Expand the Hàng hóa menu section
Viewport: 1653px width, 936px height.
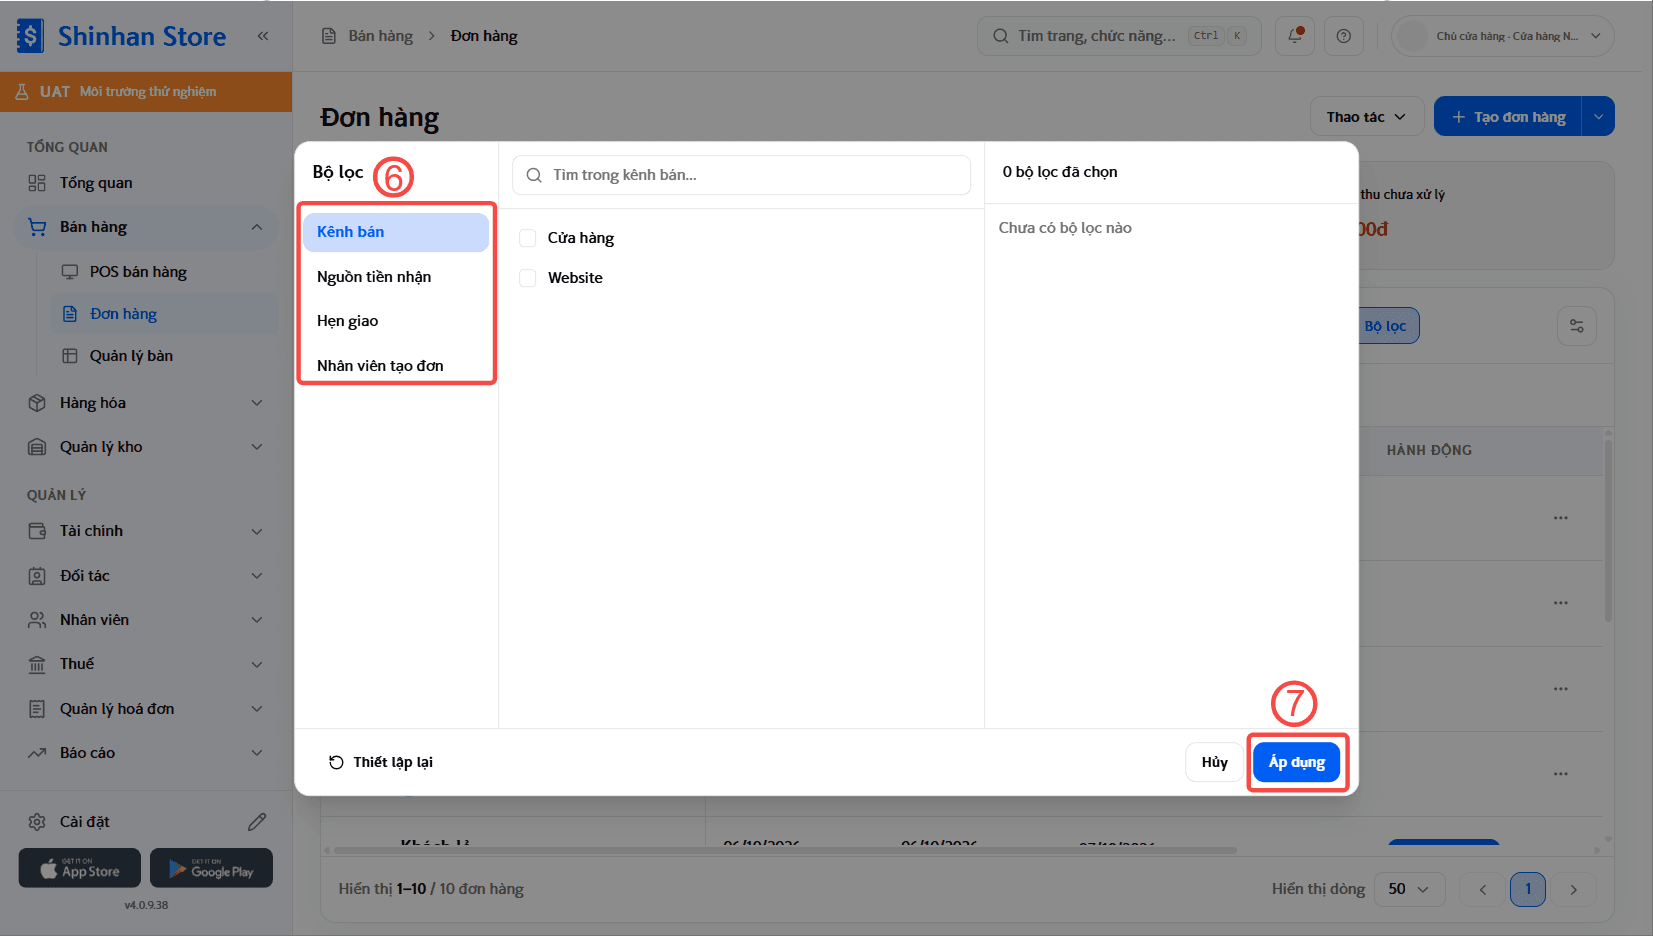(257, 403)
